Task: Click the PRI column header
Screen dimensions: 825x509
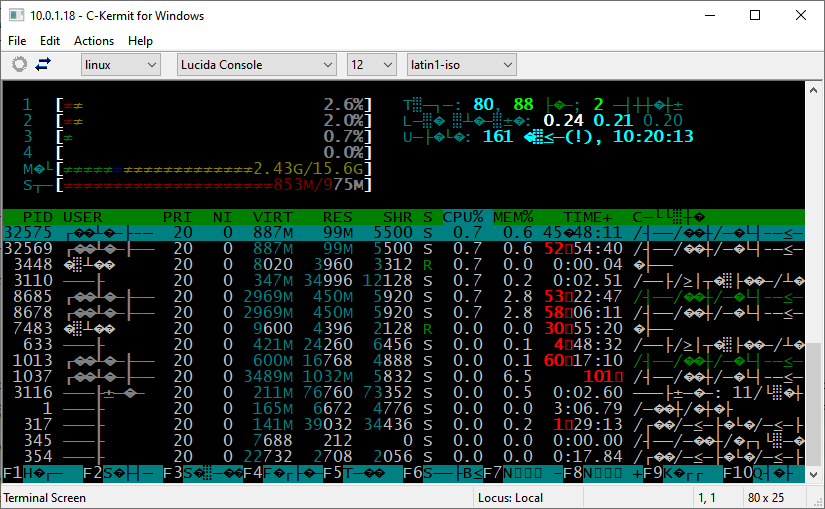Action: click(x=177, y=217)
